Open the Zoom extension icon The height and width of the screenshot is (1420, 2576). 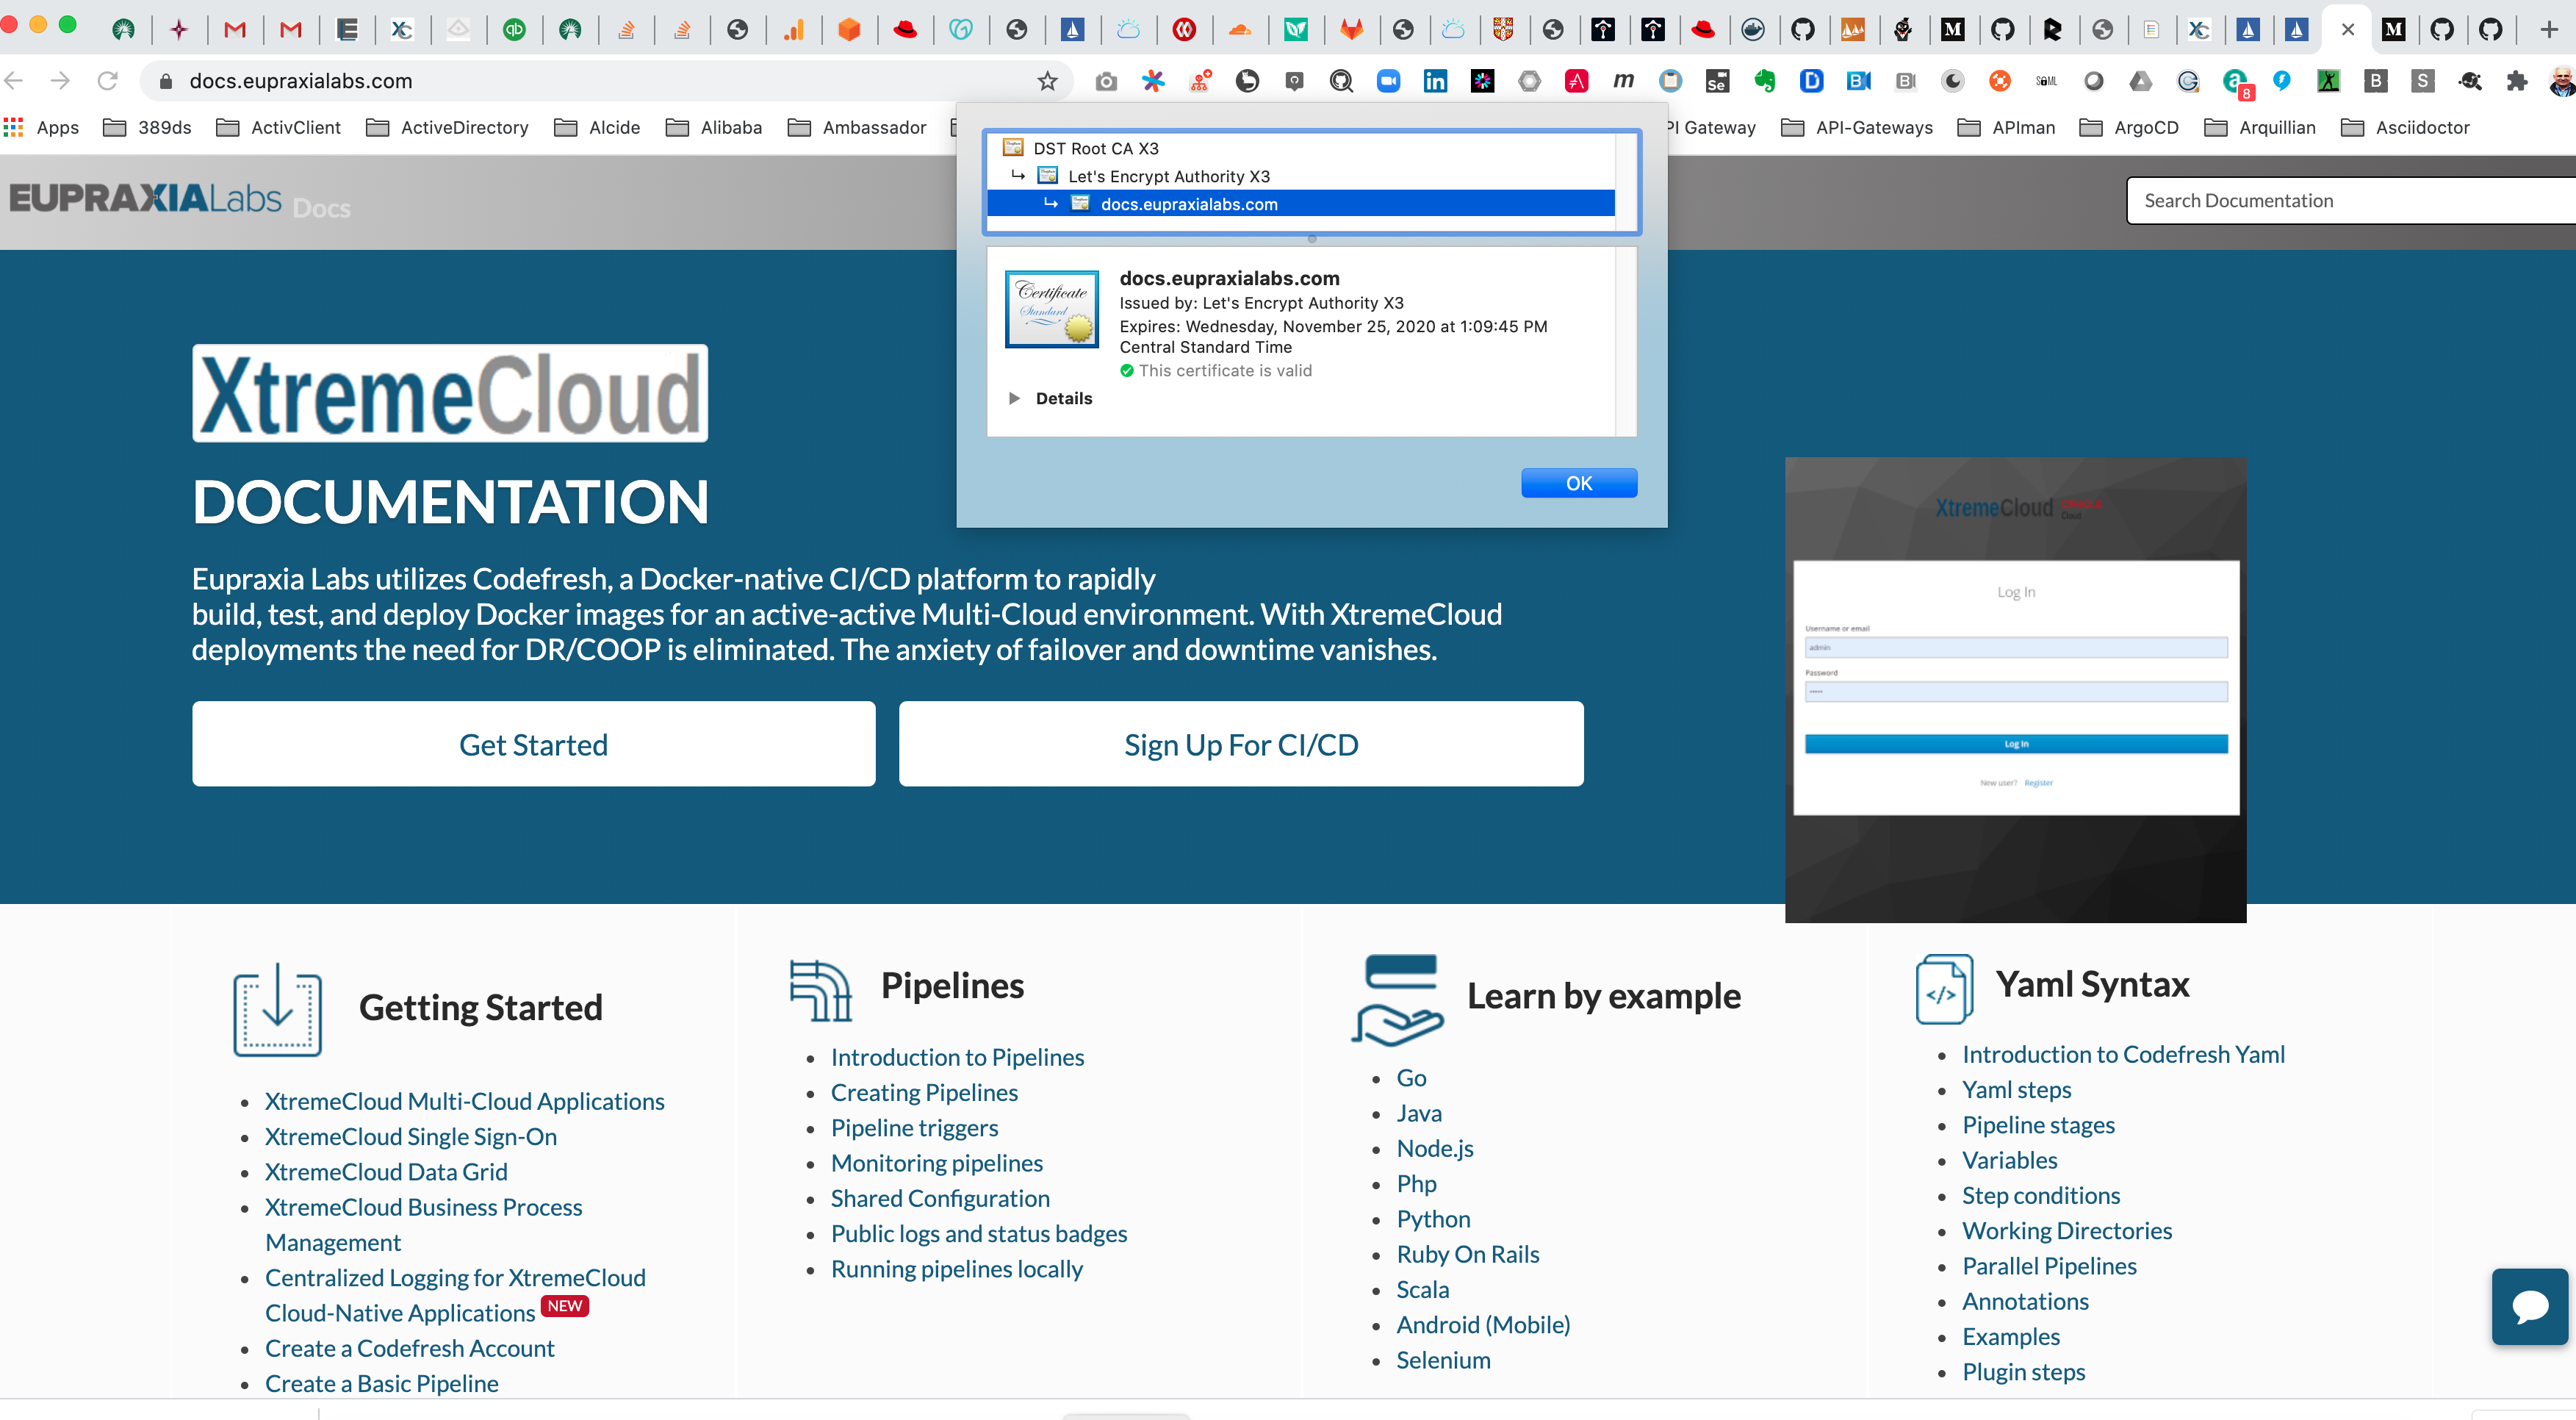pos(1388,81)
